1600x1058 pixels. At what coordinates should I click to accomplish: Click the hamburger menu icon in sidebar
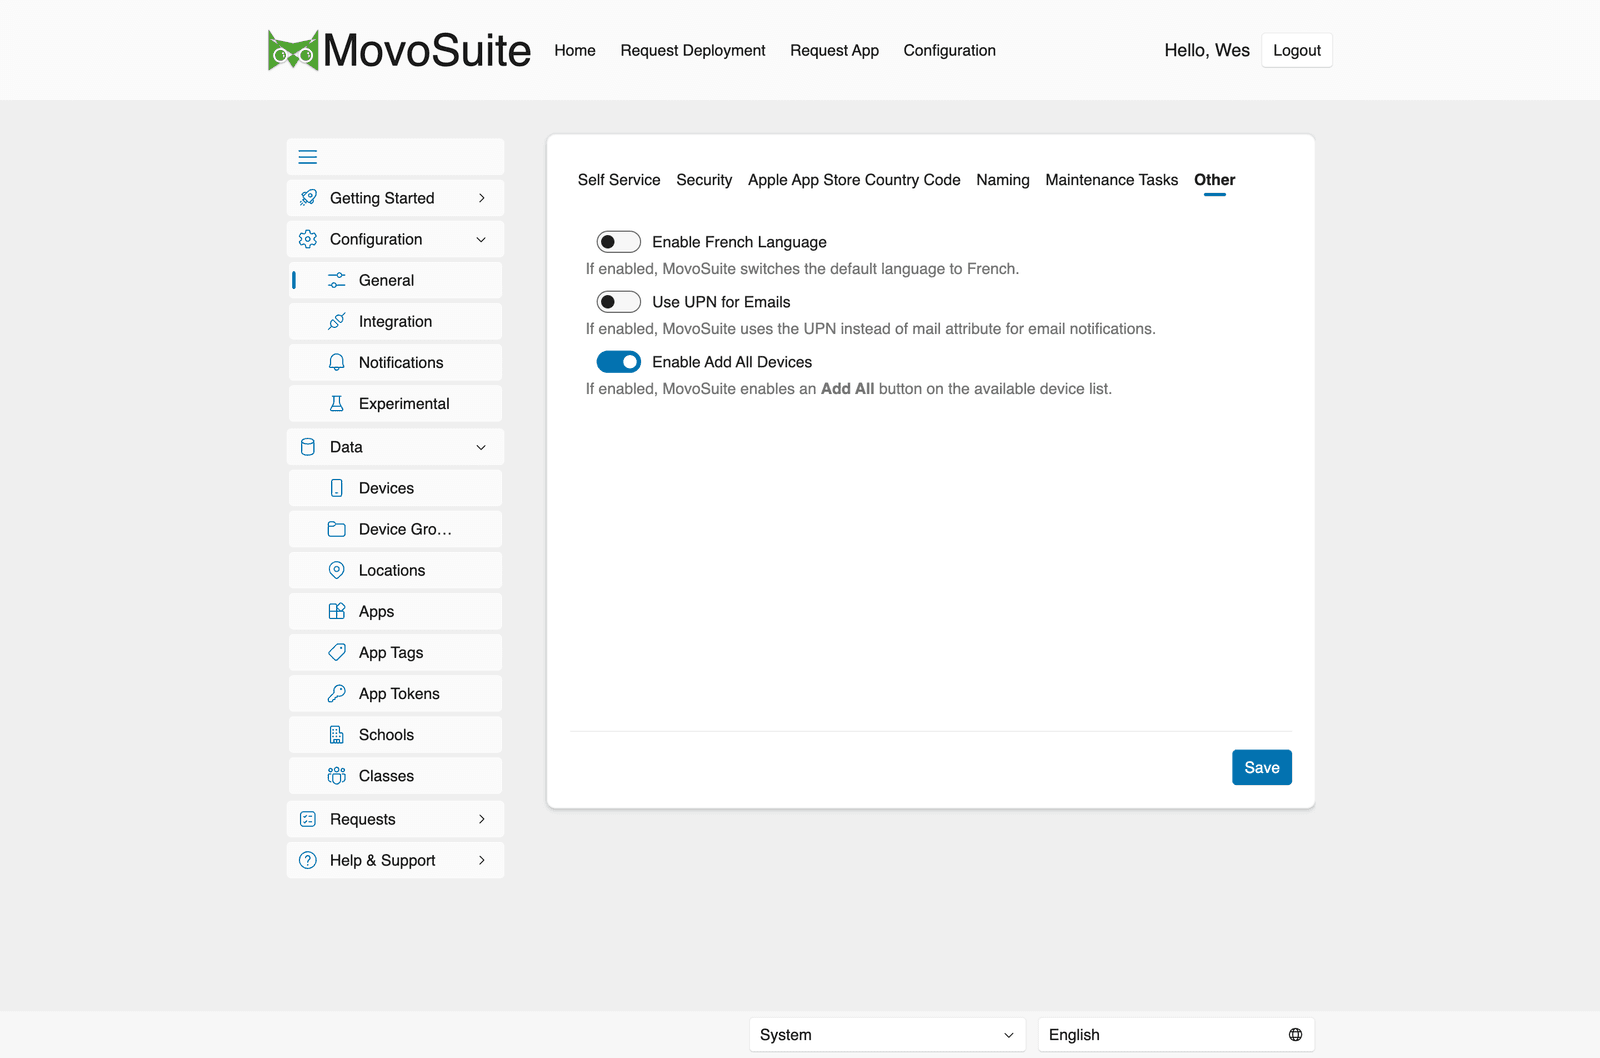308,157
